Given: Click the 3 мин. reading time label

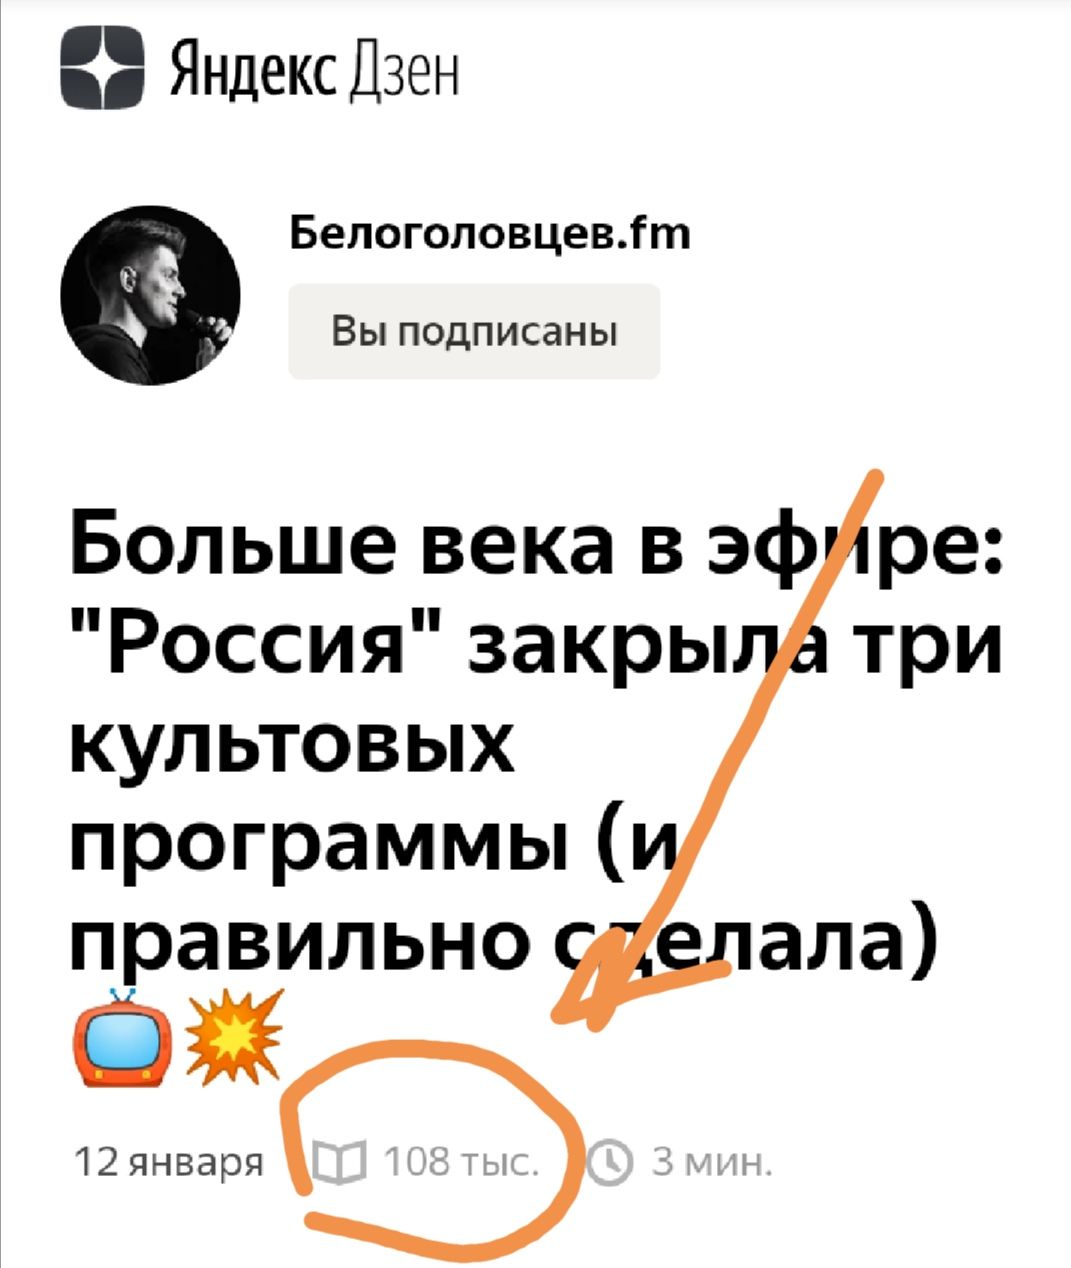Looking at the screenshot, I should [x=711, y=1162].
